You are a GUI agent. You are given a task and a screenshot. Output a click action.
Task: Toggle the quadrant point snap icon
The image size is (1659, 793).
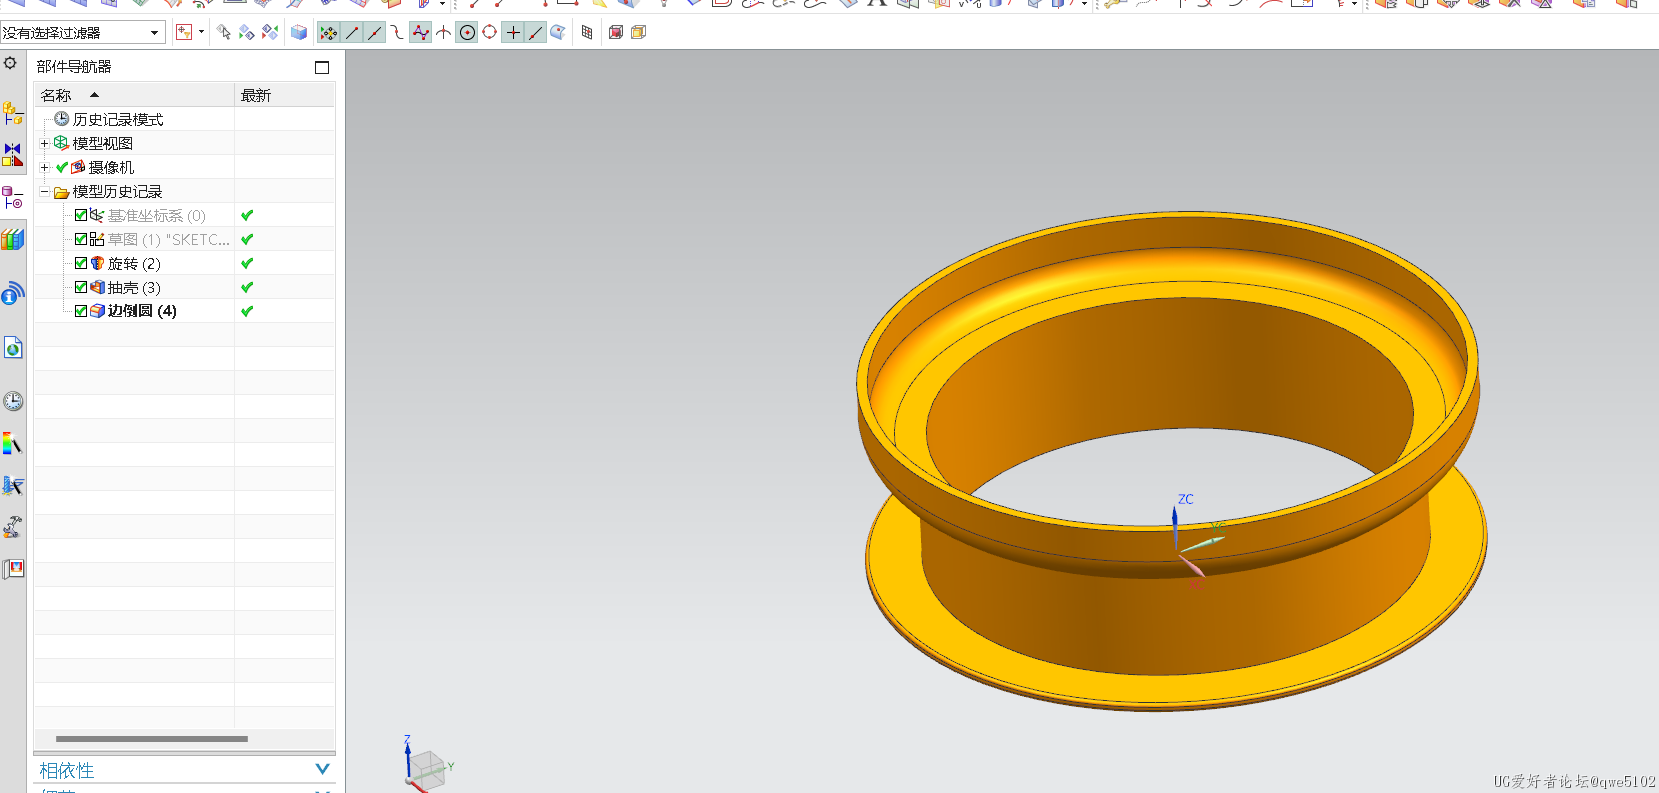pos(490,33)
